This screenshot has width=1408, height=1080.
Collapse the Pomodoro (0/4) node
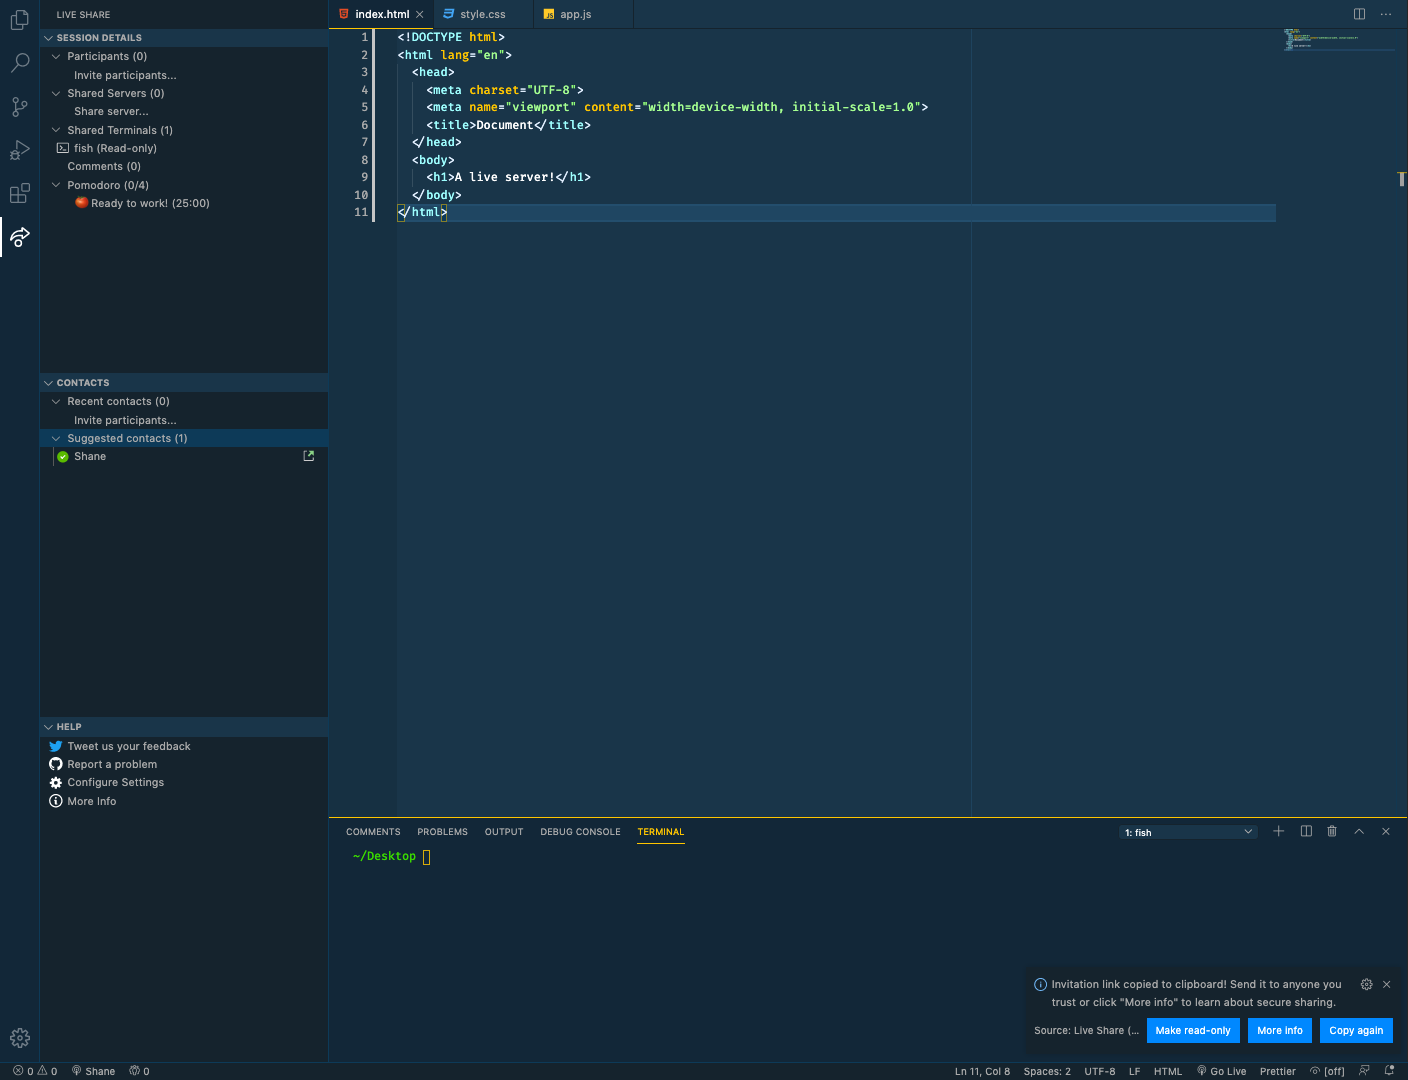(56, 185)
